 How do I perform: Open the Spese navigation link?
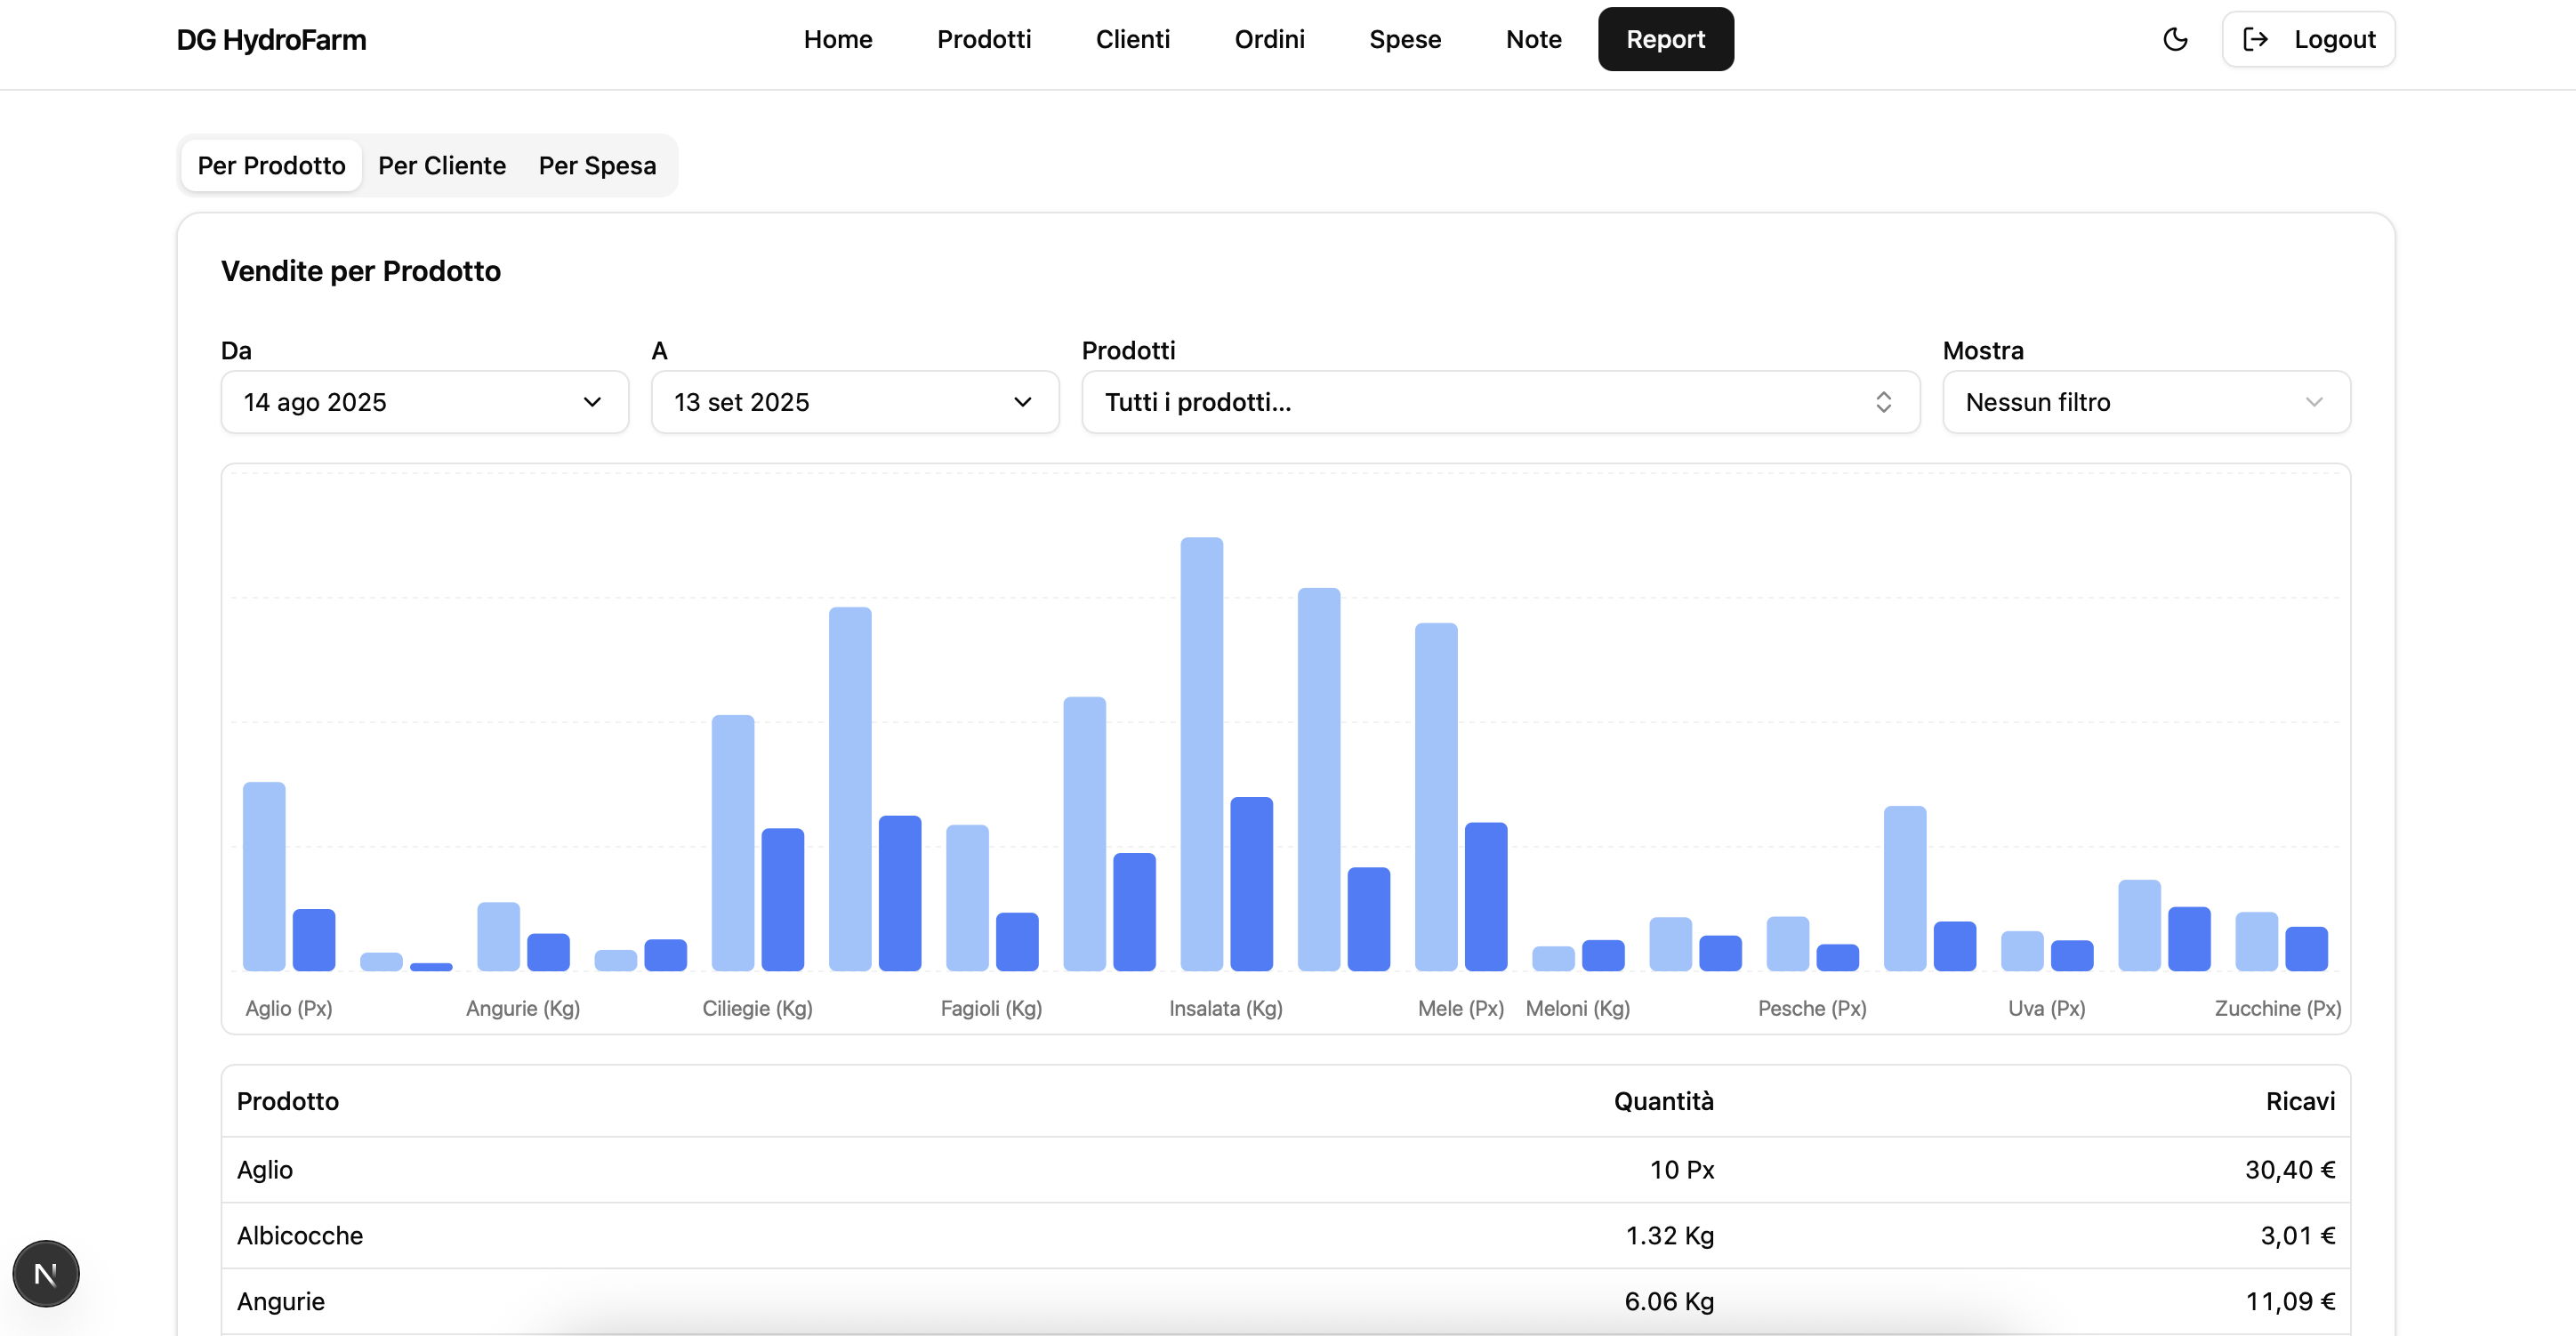(x=1404, y=39)
